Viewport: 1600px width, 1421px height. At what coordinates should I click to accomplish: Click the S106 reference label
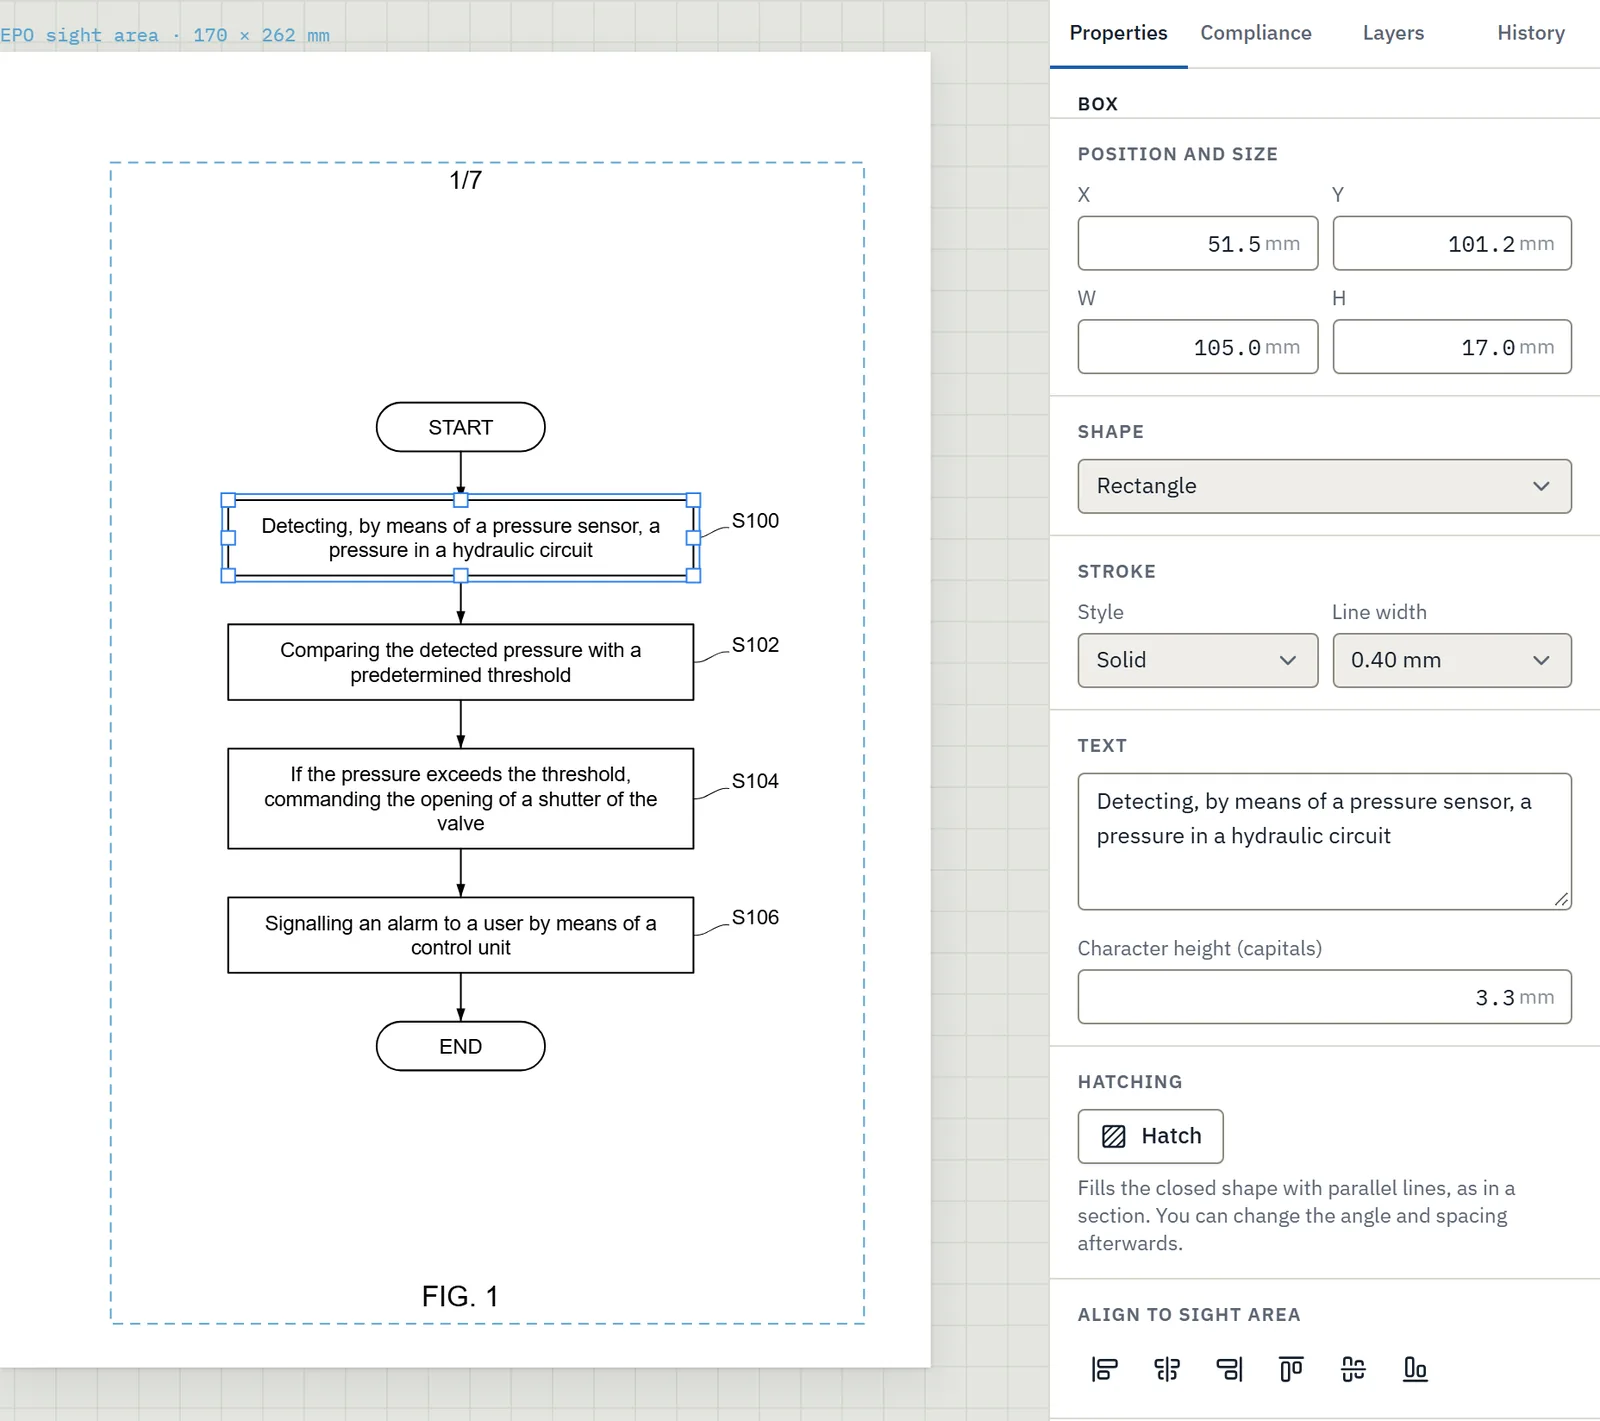(755, 917)
